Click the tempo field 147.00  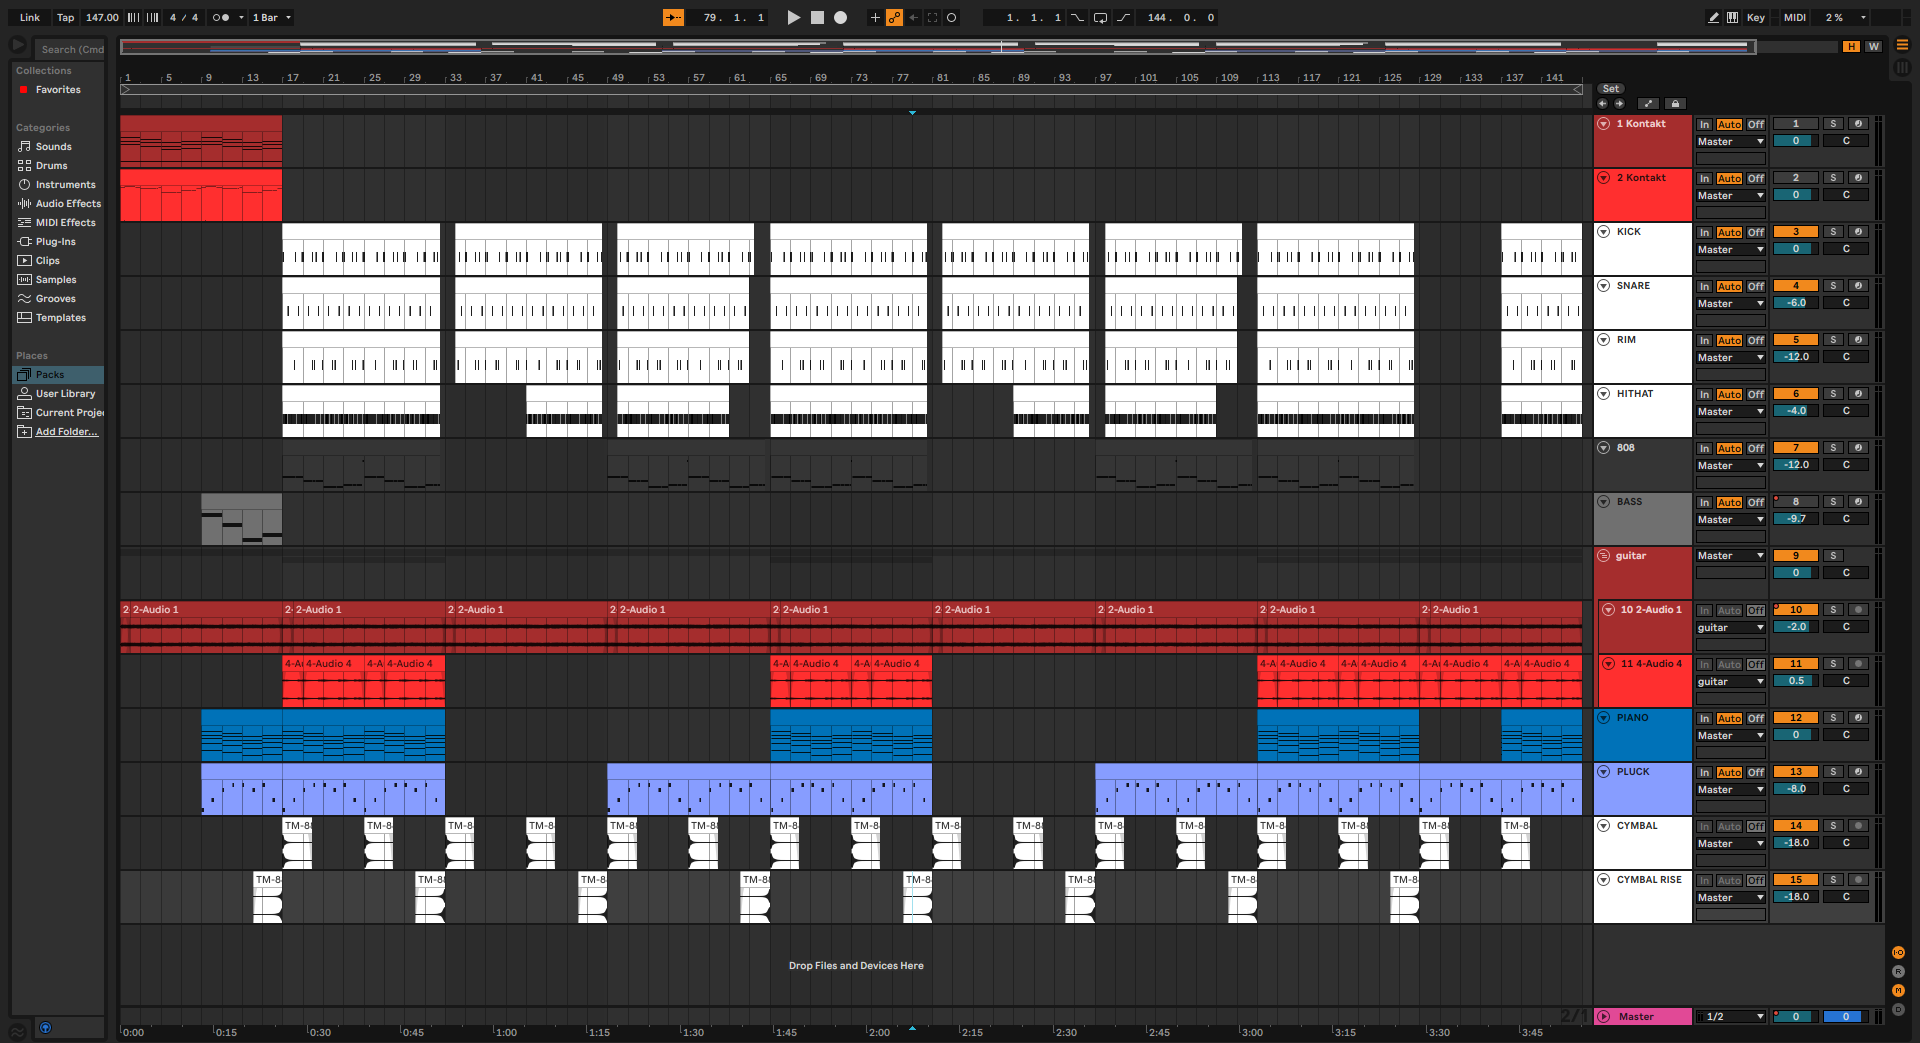[x=102, y=17]
